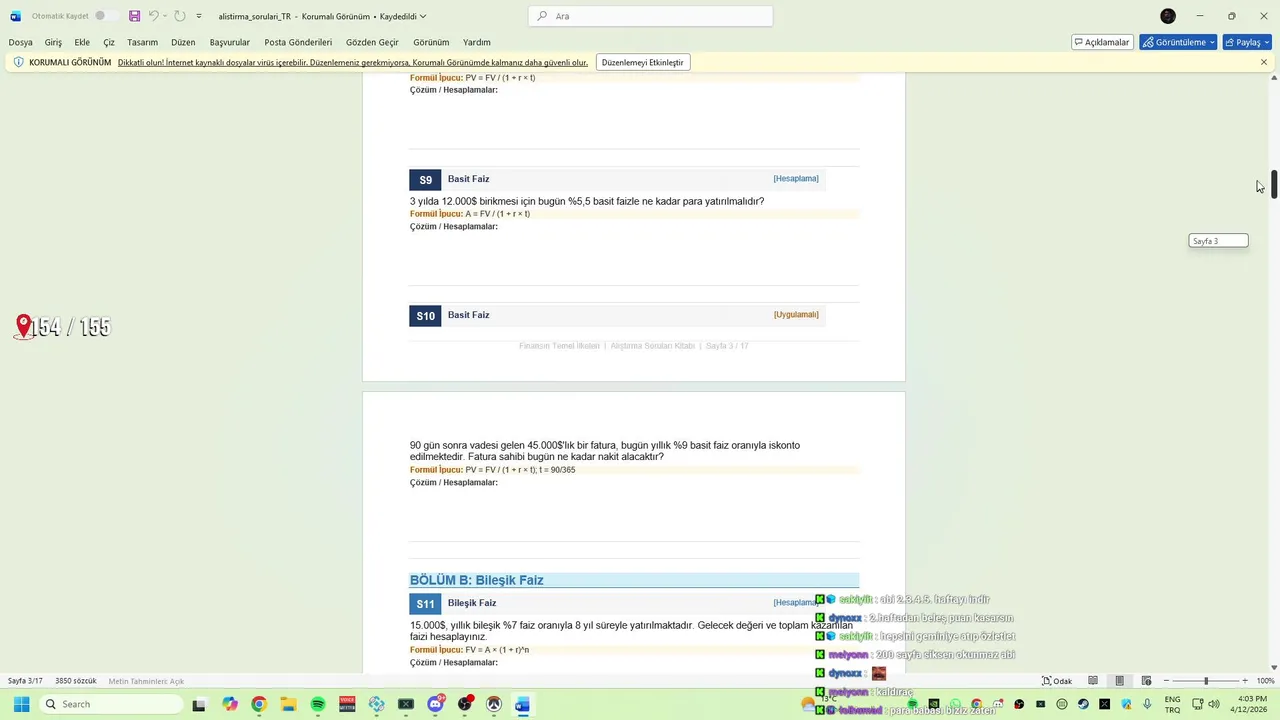This screenshot has height=720, width=1280.
Task: Switch to Read Mode view icon
Action: 1093,681
